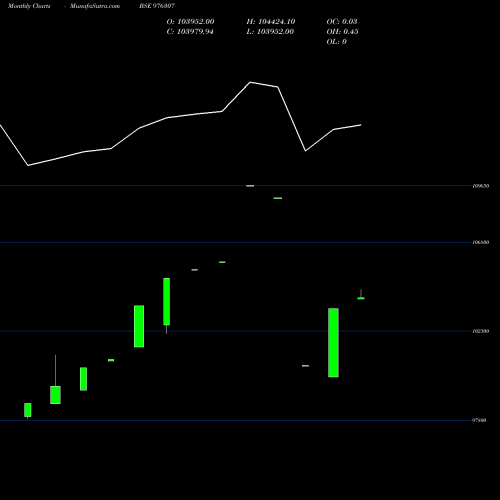Click the high value 'H: 104424.10'
Viewport: 500px width, 500px height.
[x=271, y=22]
